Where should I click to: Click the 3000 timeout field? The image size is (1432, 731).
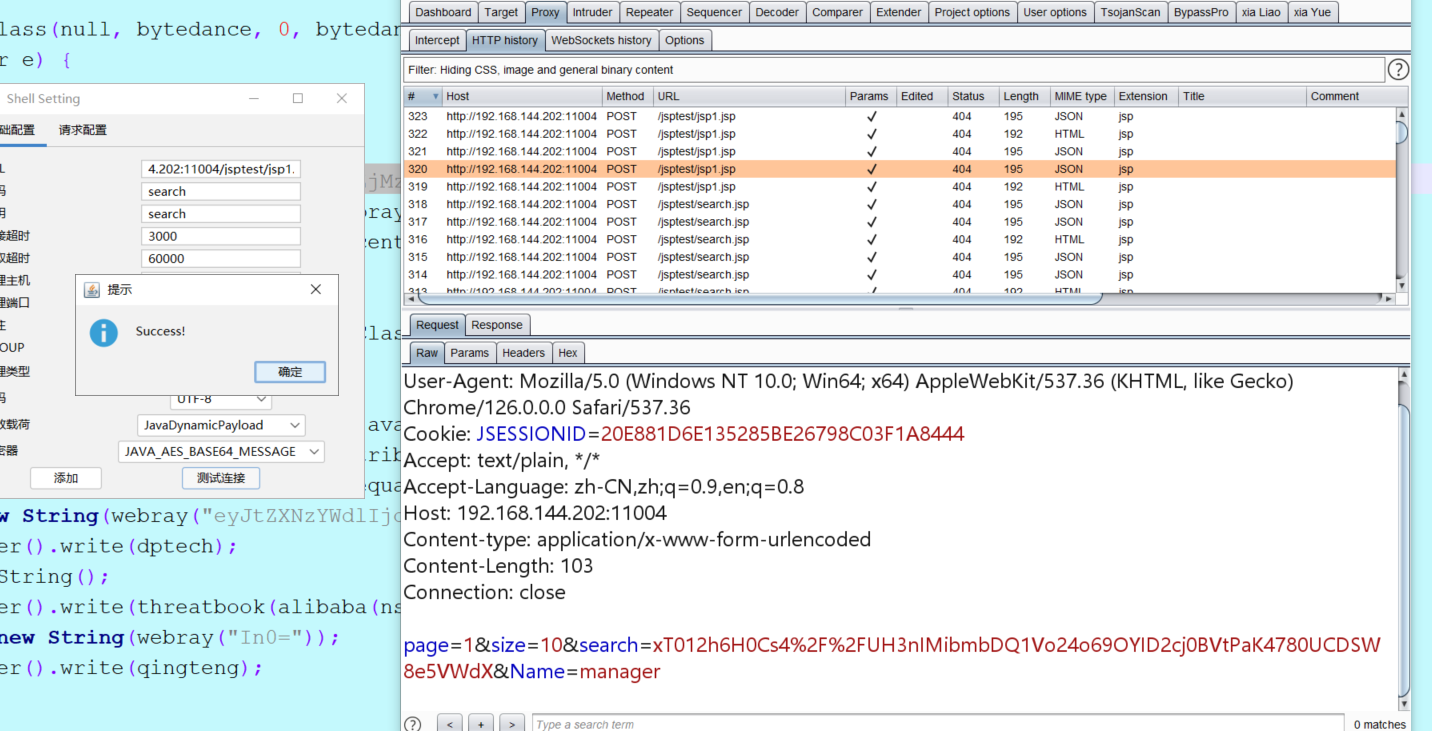(221, 236)
